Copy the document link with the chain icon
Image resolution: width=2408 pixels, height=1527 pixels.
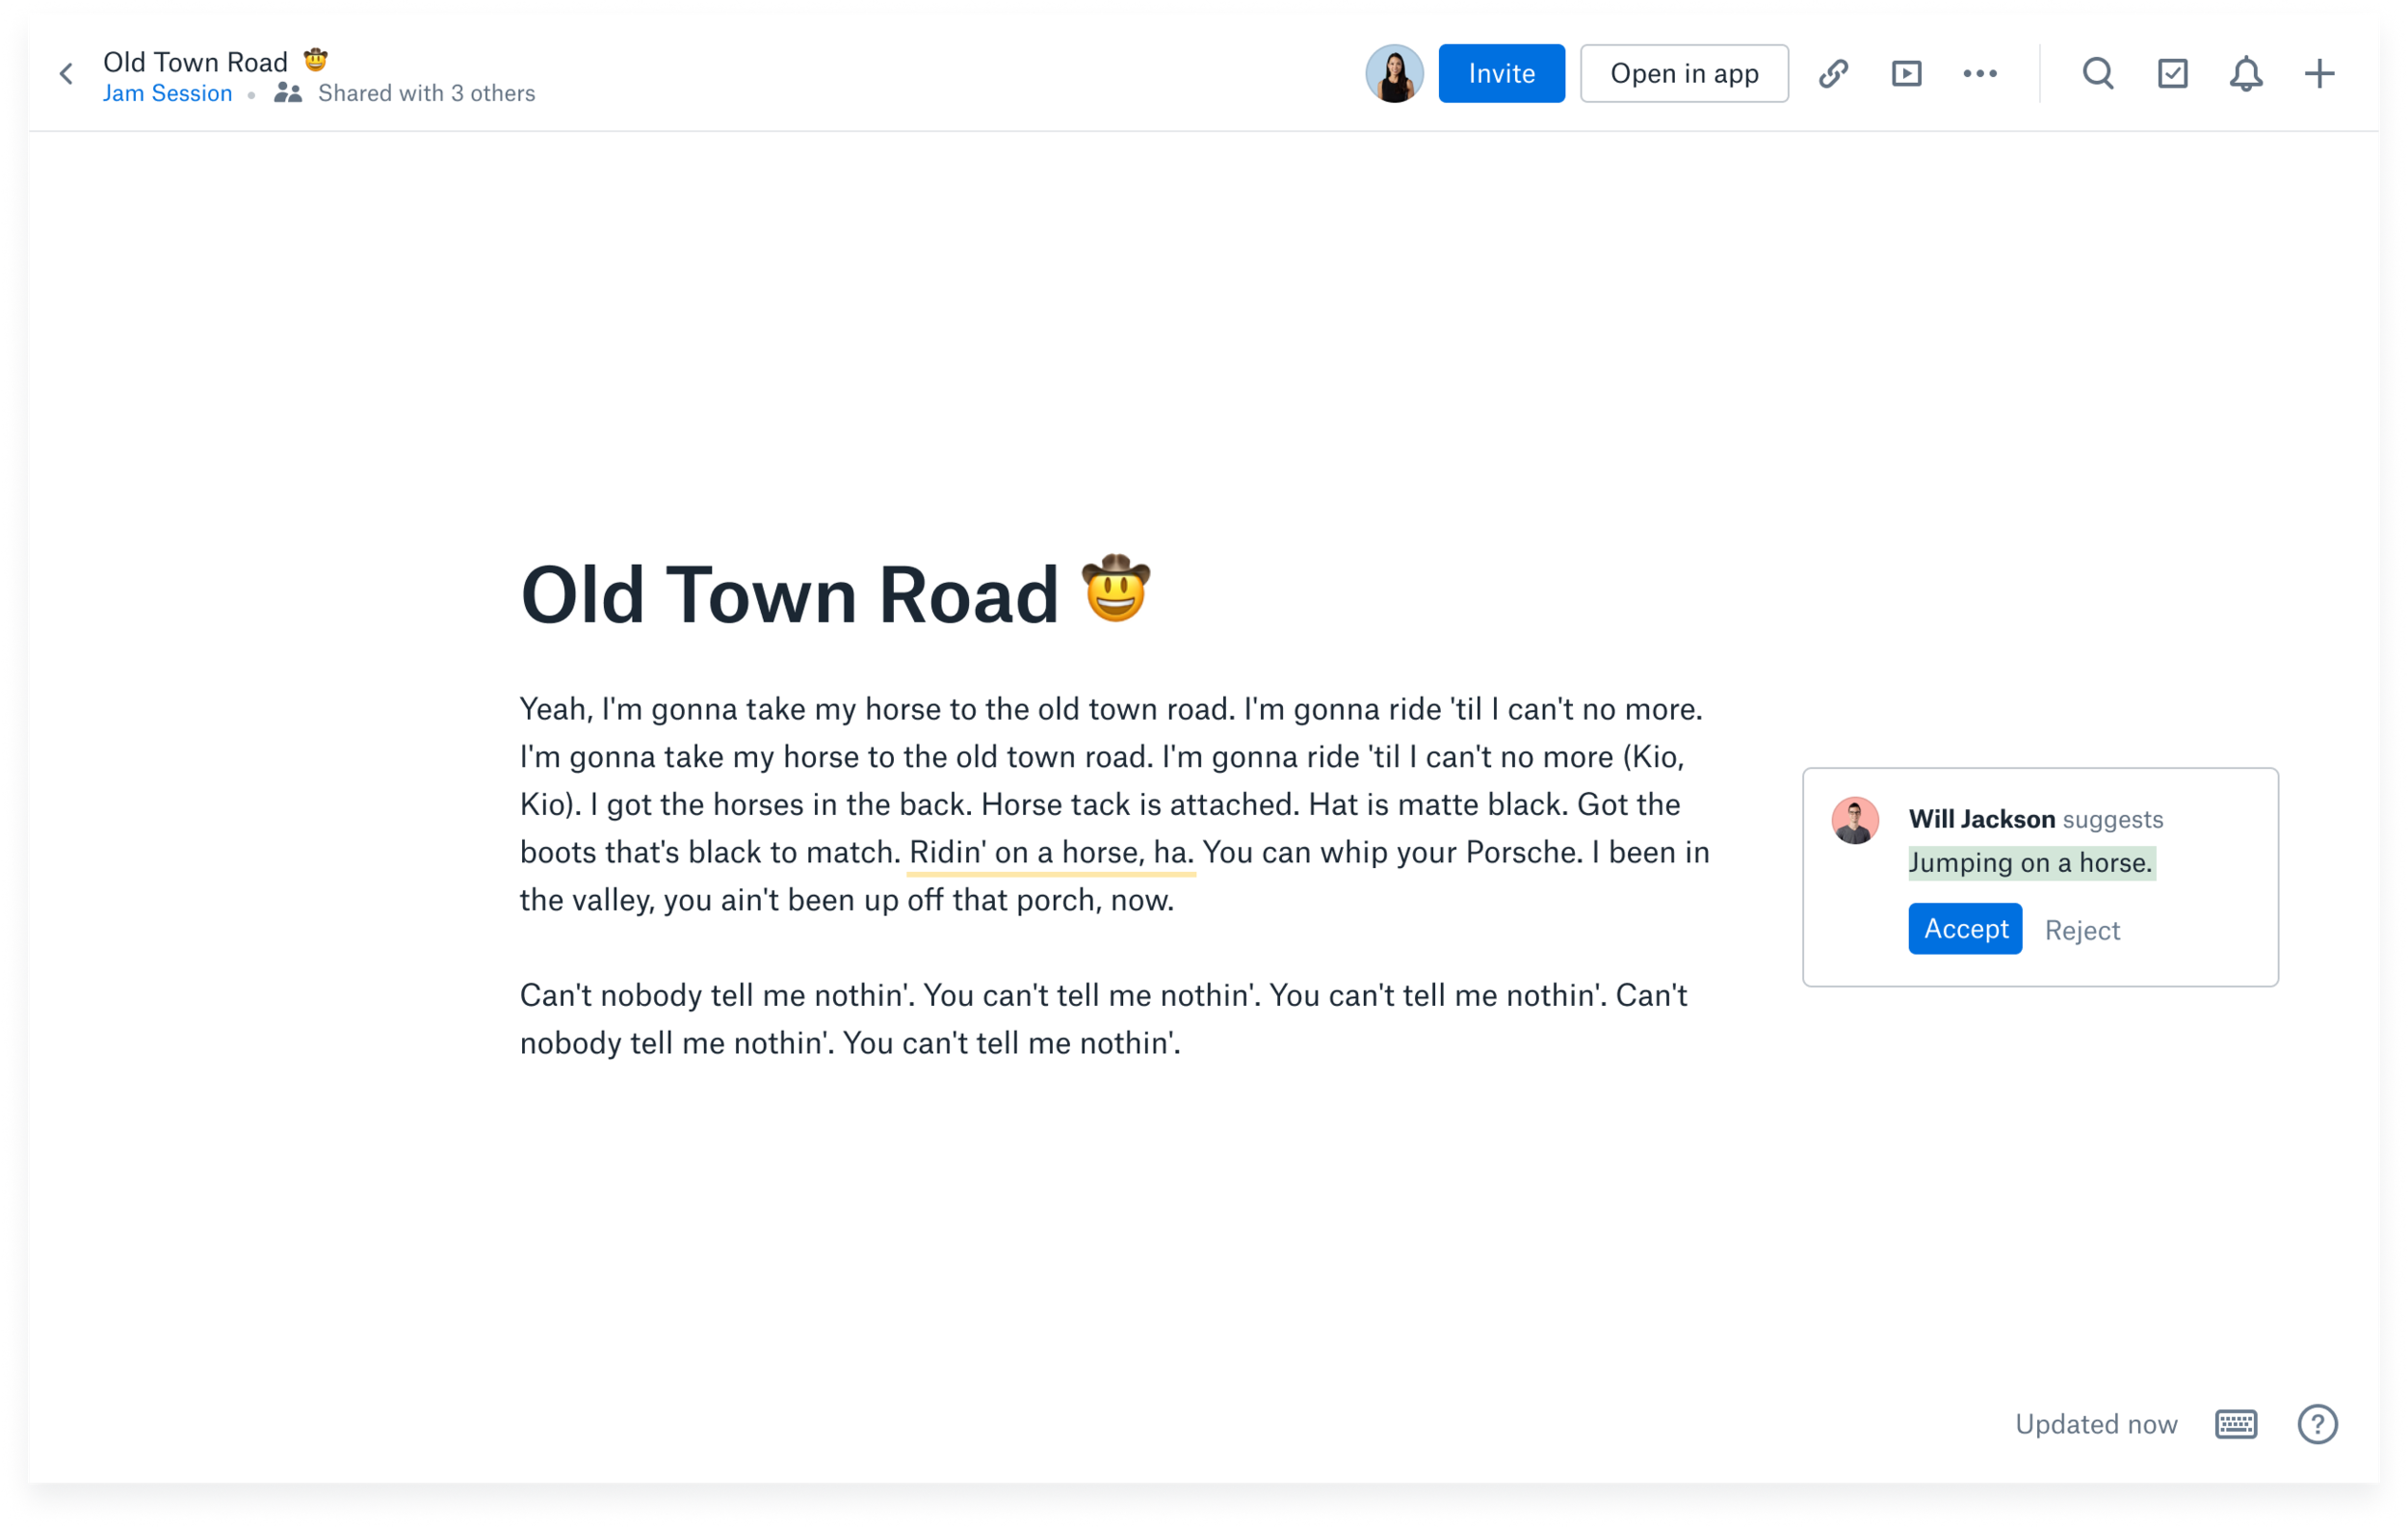(x=1833, y=74)
